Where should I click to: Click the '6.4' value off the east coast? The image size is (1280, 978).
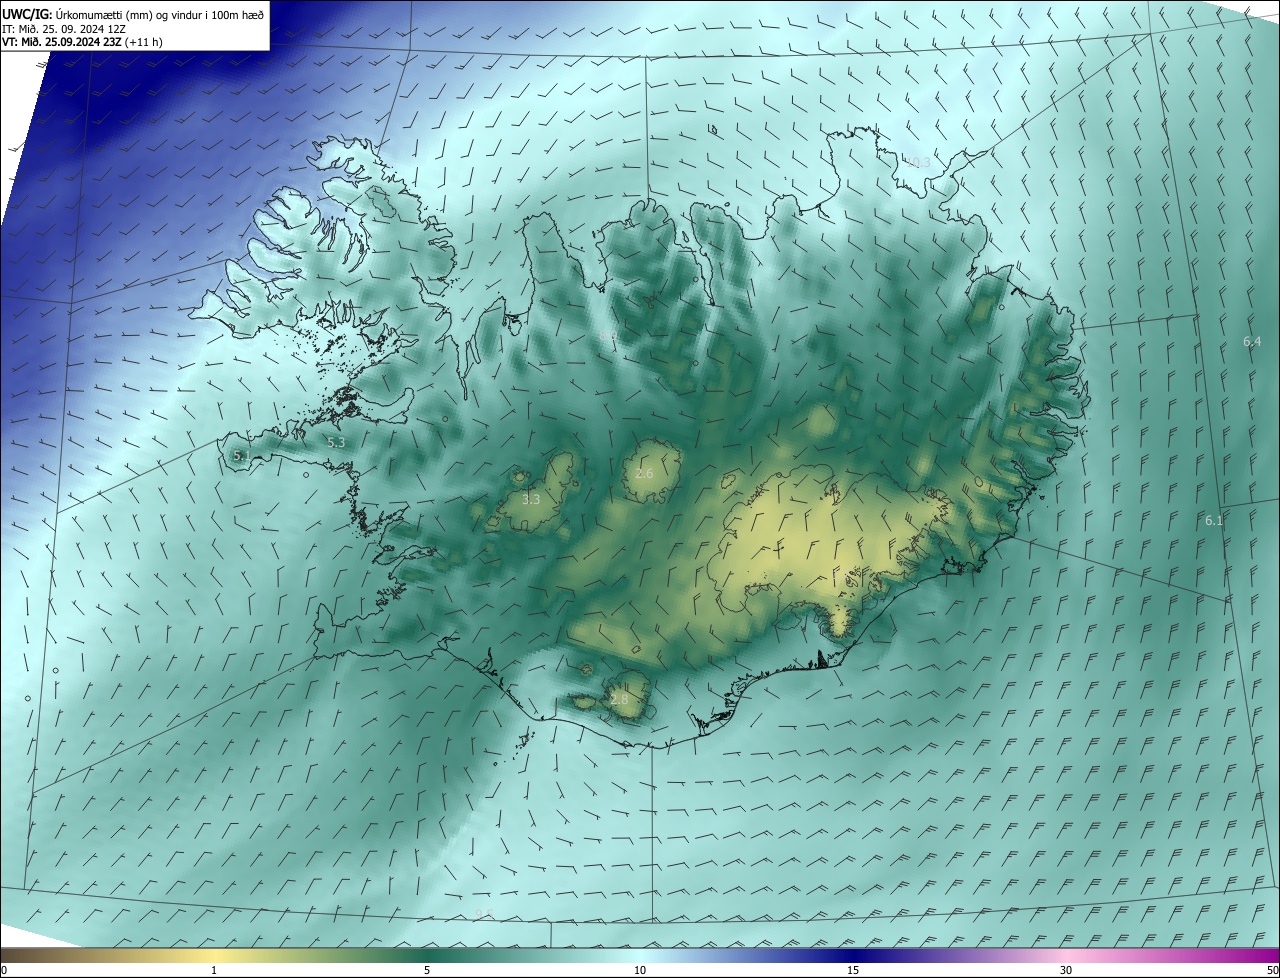1252,342
